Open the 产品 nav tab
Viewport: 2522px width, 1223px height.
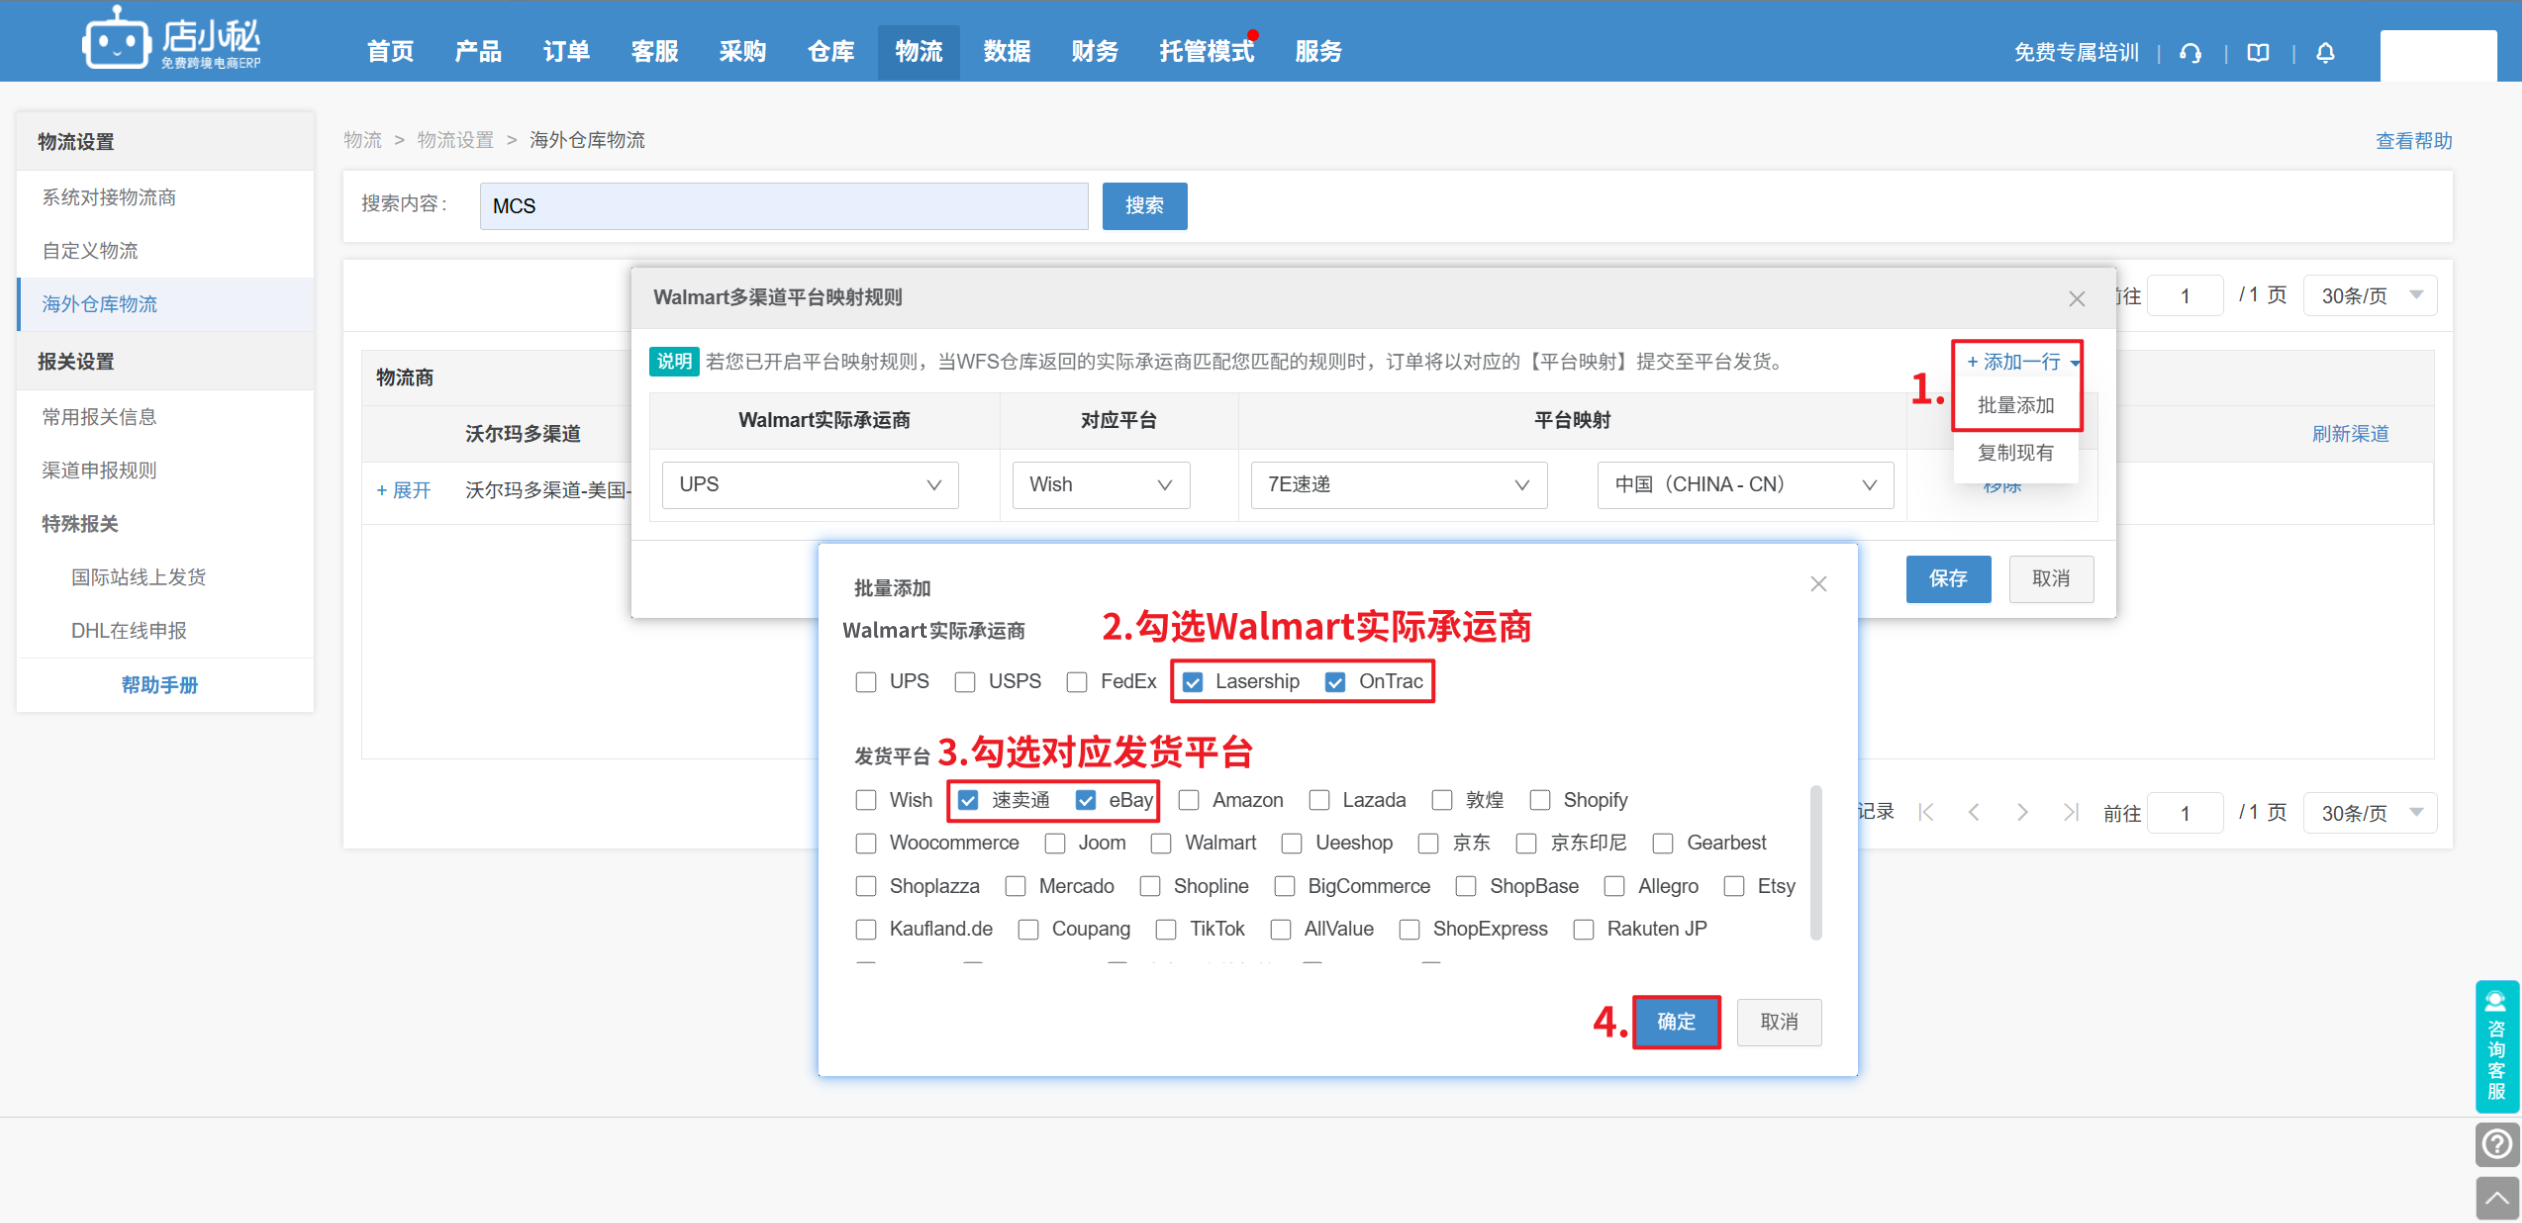(x=478, y=52)
